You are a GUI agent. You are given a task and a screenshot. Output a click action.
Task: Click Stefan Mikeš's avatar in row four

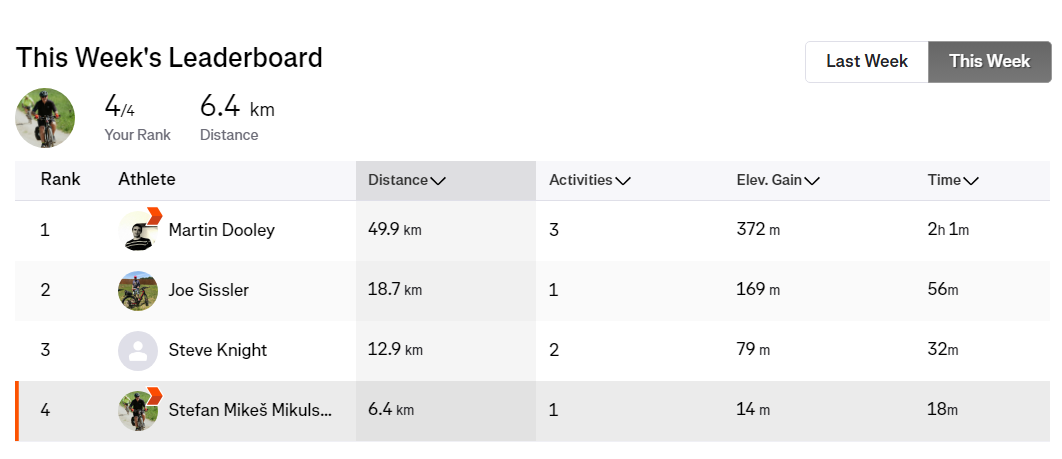(x=138, y=410)
